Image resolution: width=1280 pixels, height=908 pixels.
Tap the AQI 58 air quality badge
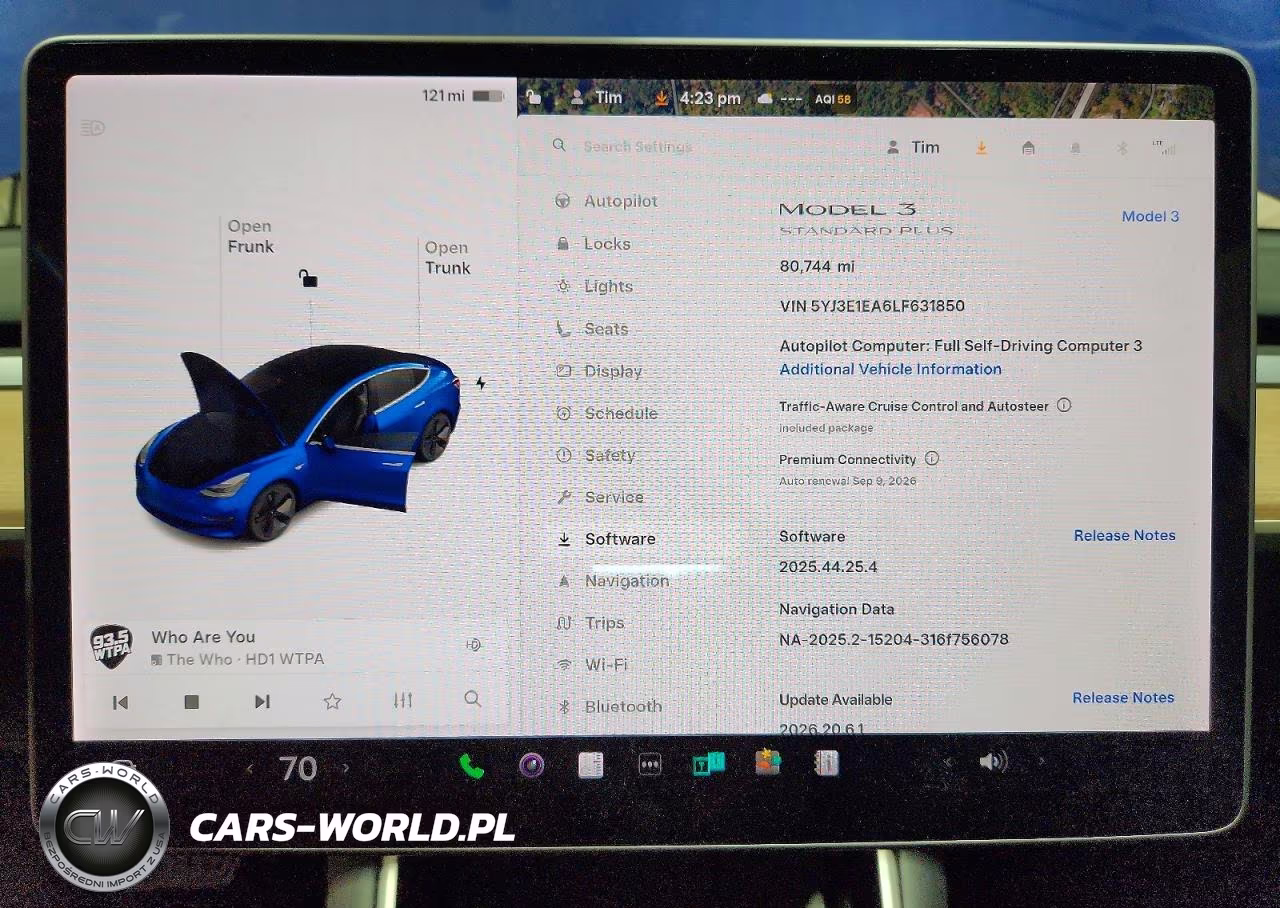click(x=833, y=99)
